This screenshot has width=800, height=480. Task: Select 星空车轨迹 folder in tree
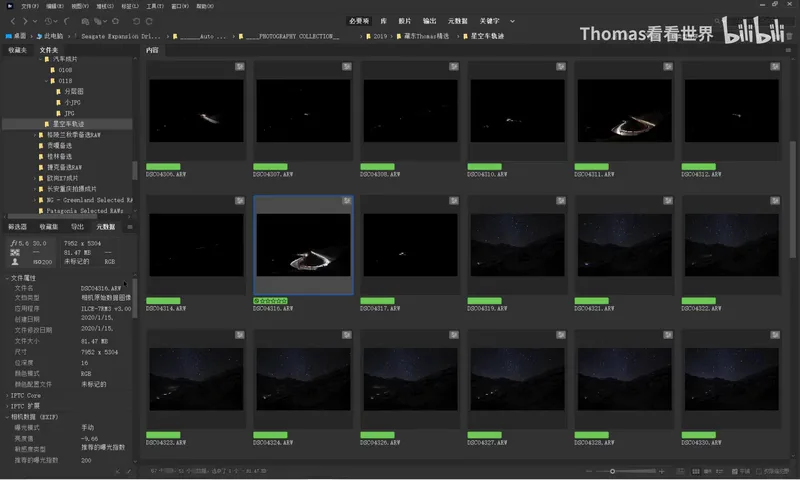tap(68, 124)
